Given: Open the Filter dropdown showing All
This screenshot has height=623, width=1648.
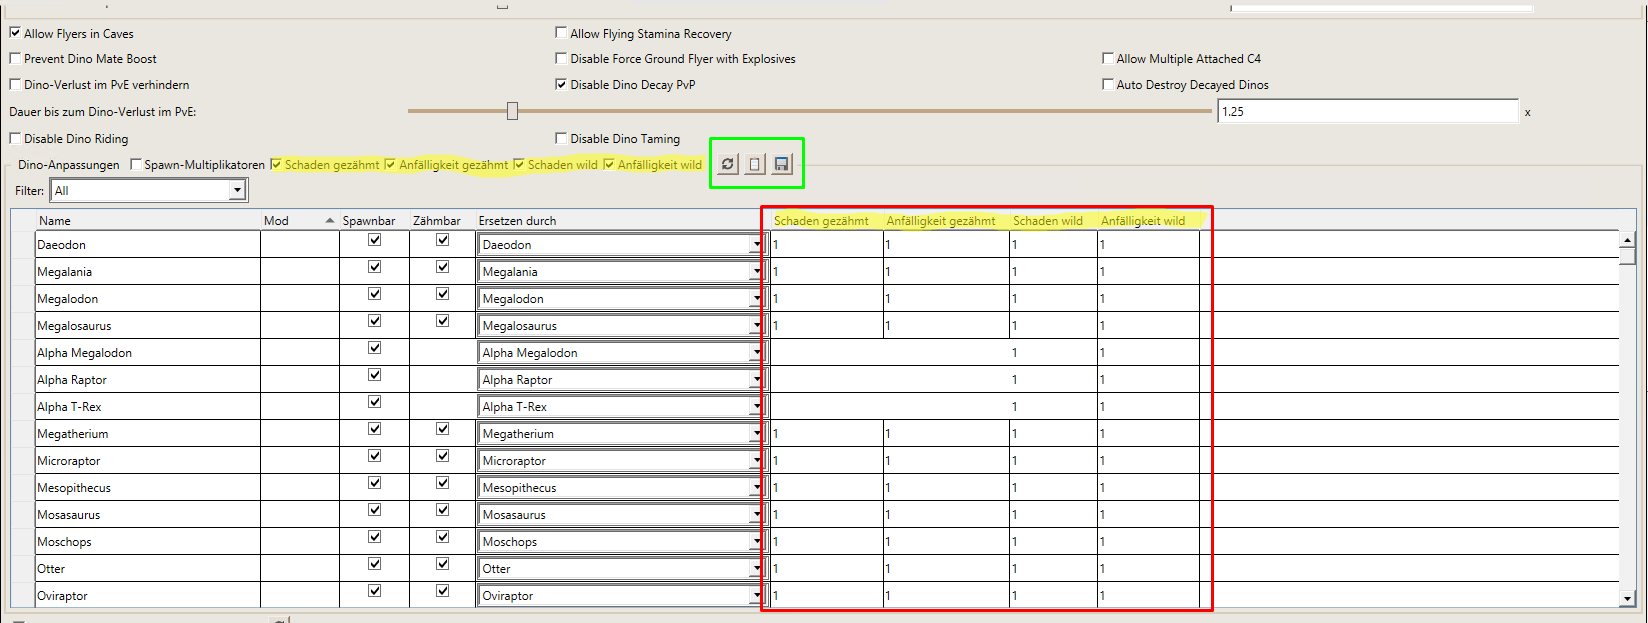Looking at the screenshot, I should 237,191.
